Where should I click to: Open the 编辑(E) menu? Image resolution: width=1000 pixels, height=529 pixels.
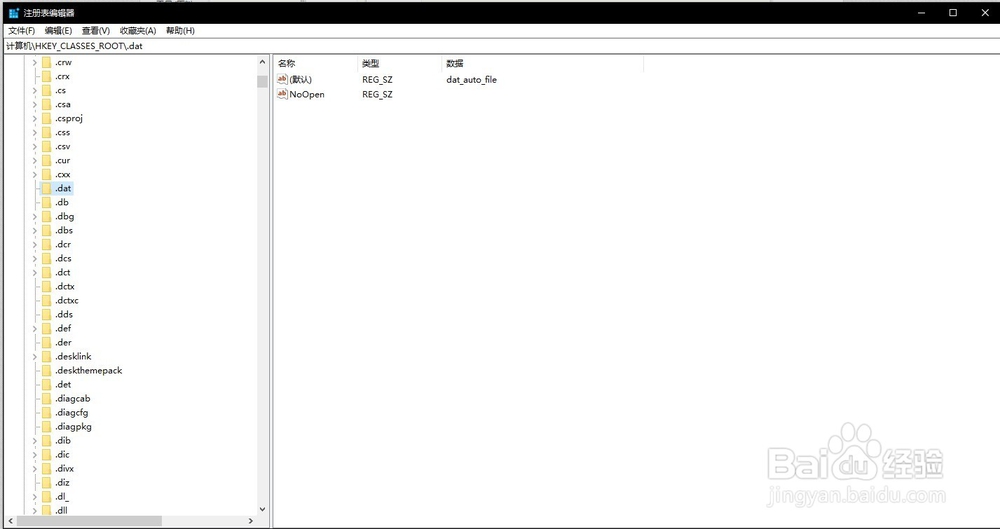point(58,31)
